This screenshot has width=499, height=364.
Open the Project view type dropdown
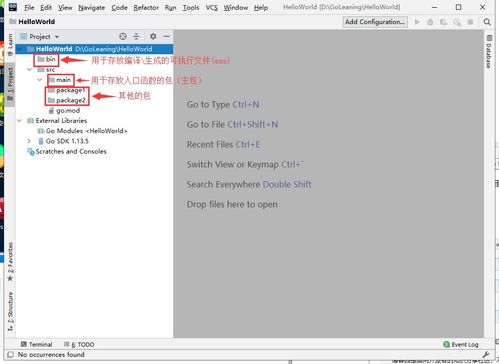(x=40, y=36)
